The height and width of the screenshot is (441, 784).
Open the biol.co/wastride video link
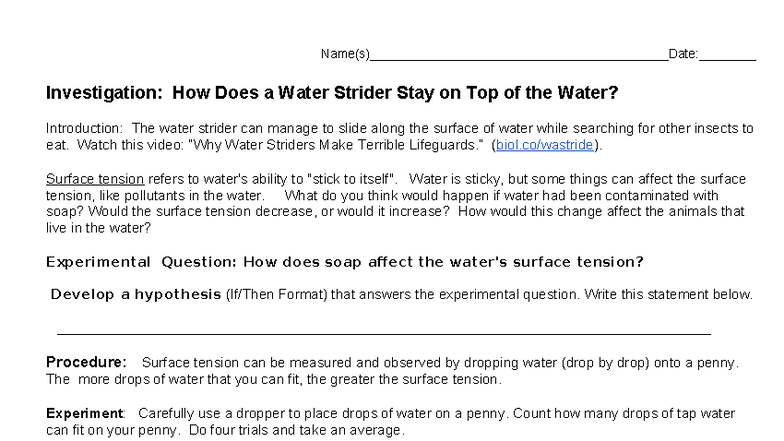click(x=546, y=145)
